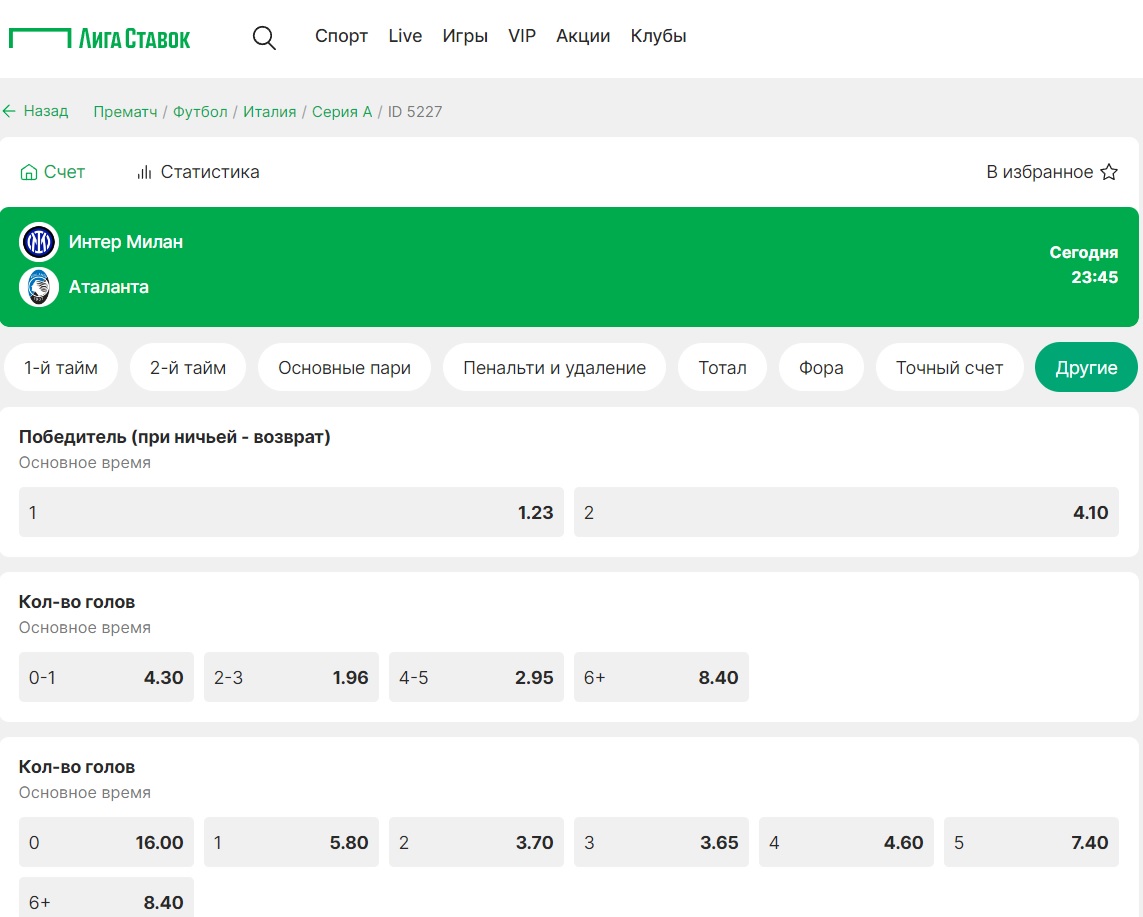
Task: Pick exactly 2 goals at 3.70
Action: 477,842
